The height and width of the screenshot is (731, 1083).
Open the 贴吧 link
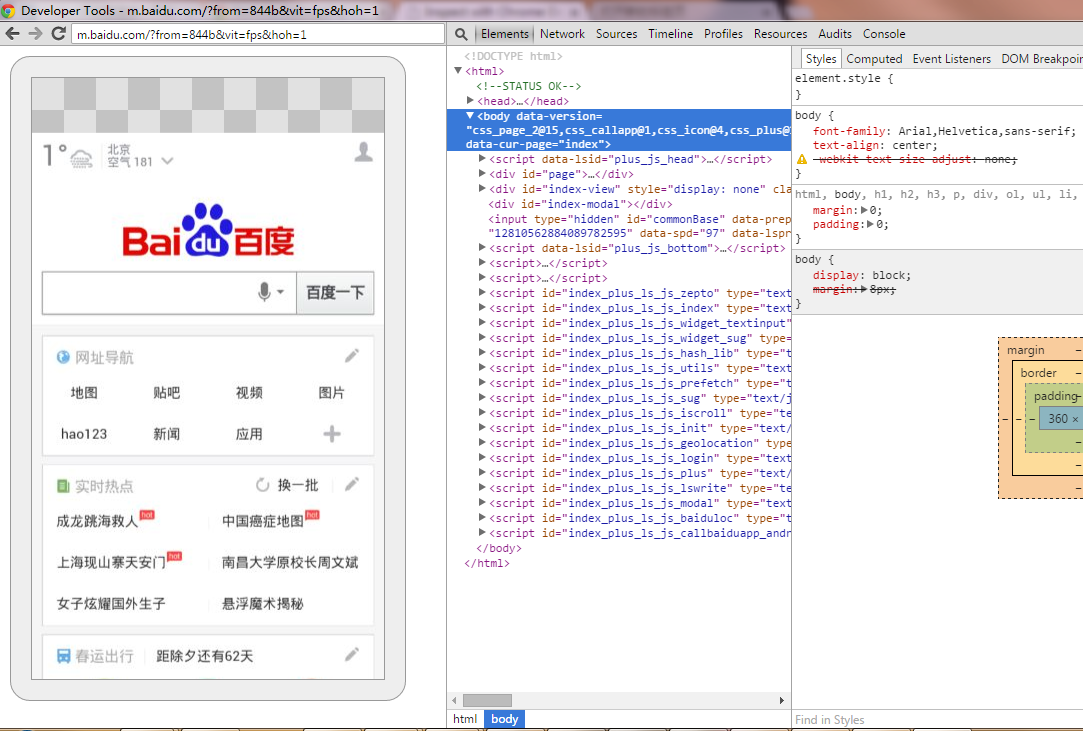coord(166,392)
